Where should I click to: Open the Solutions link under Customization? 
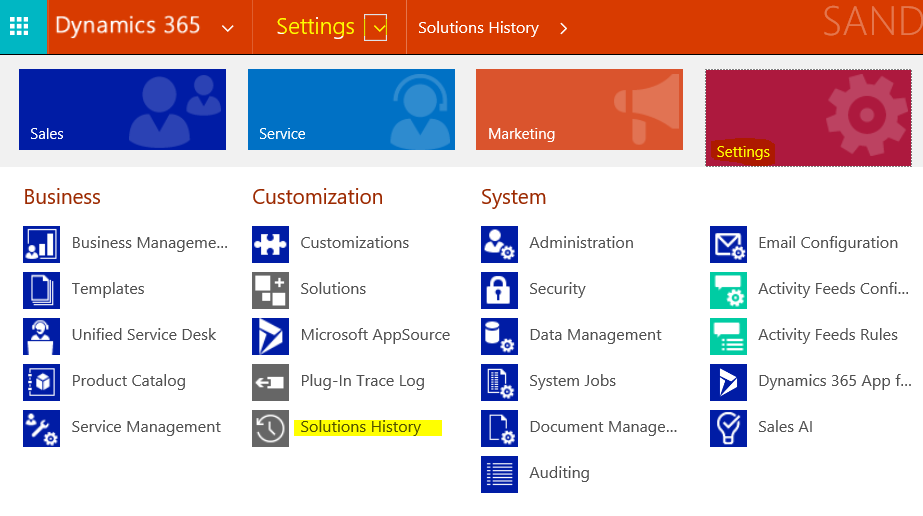(x=333, y=289)
